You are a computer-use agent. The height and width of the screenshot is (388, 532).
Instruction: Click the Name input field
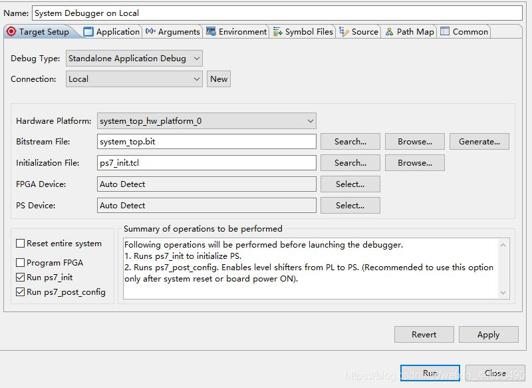coord(277,13)
